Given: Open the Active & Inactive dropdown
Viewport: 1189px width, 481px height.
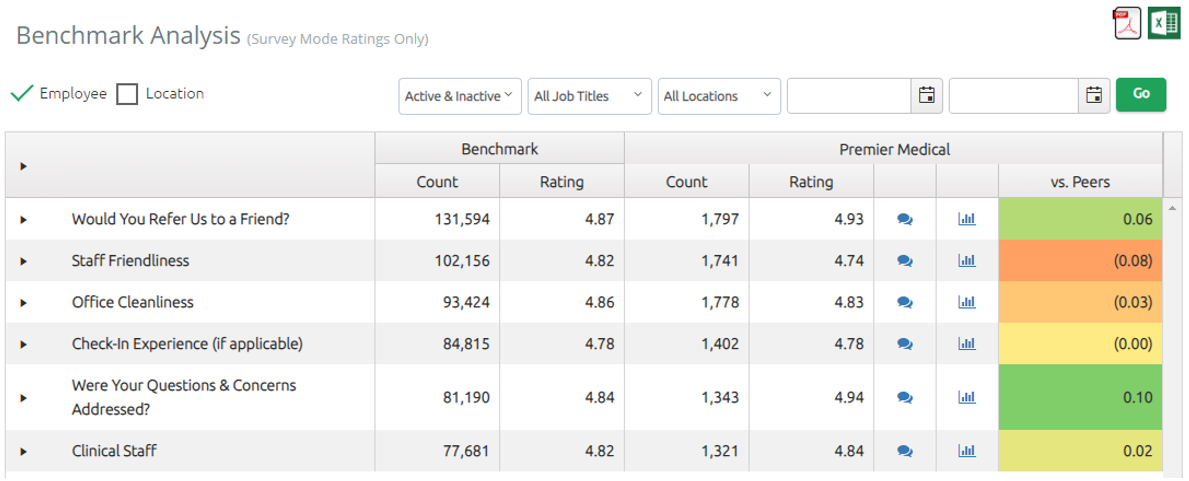Looking at the screenshot, I should tap(459, 96).
